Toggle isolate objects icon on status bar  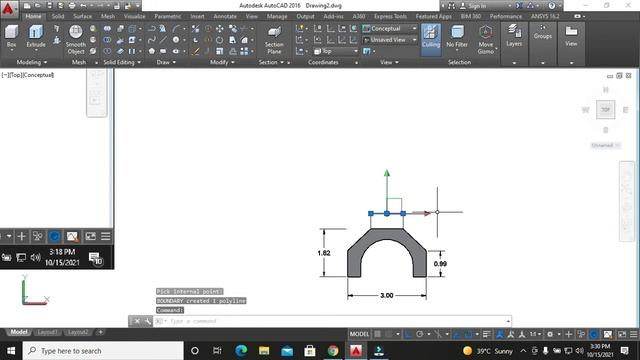tap(581, 334)
